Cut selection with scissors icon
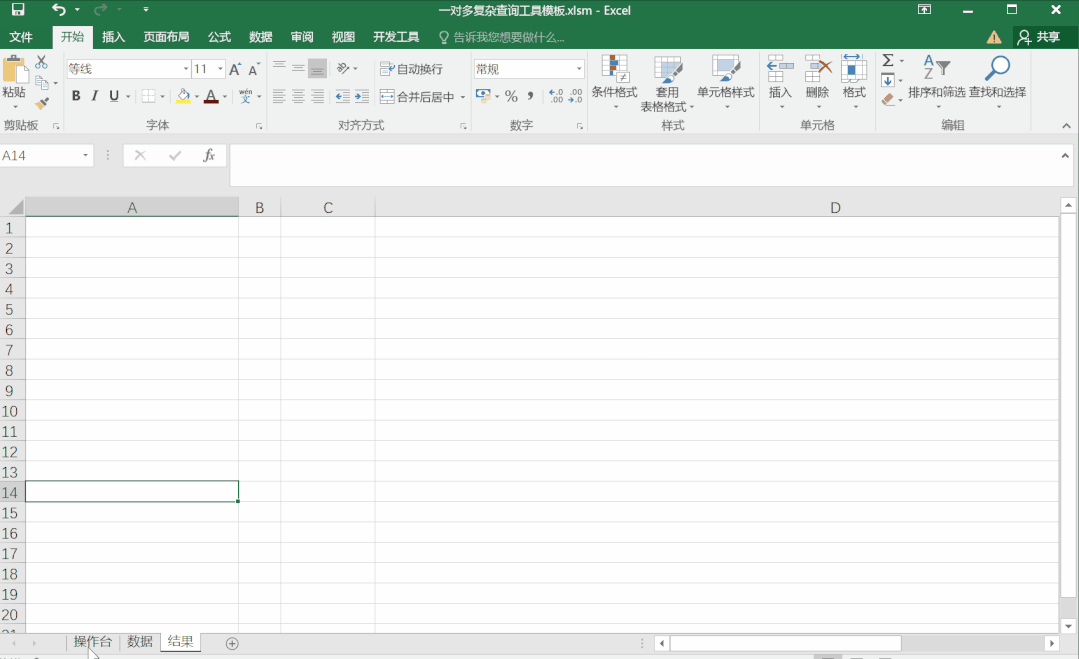This screenshot has width=1079, height=659. 41,63
